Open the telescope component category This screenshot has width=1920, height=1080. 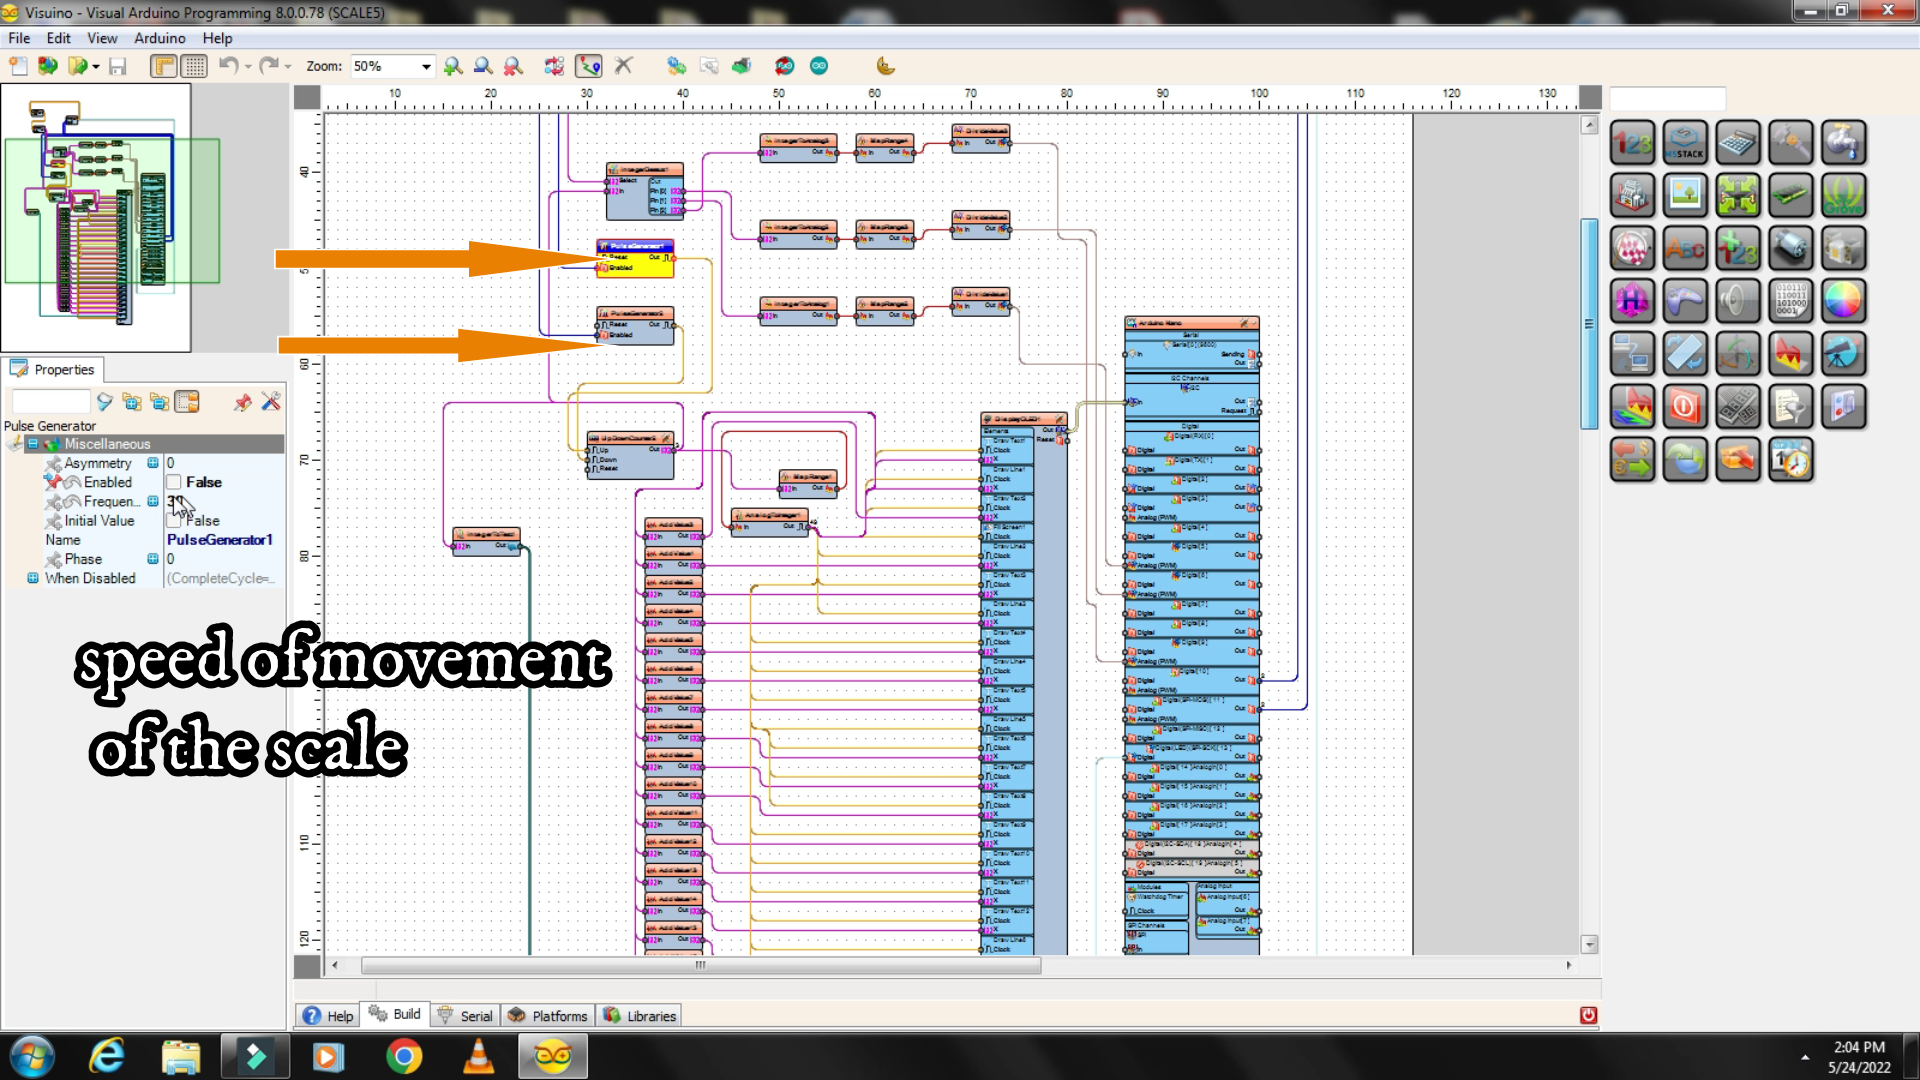[1844, 354]
